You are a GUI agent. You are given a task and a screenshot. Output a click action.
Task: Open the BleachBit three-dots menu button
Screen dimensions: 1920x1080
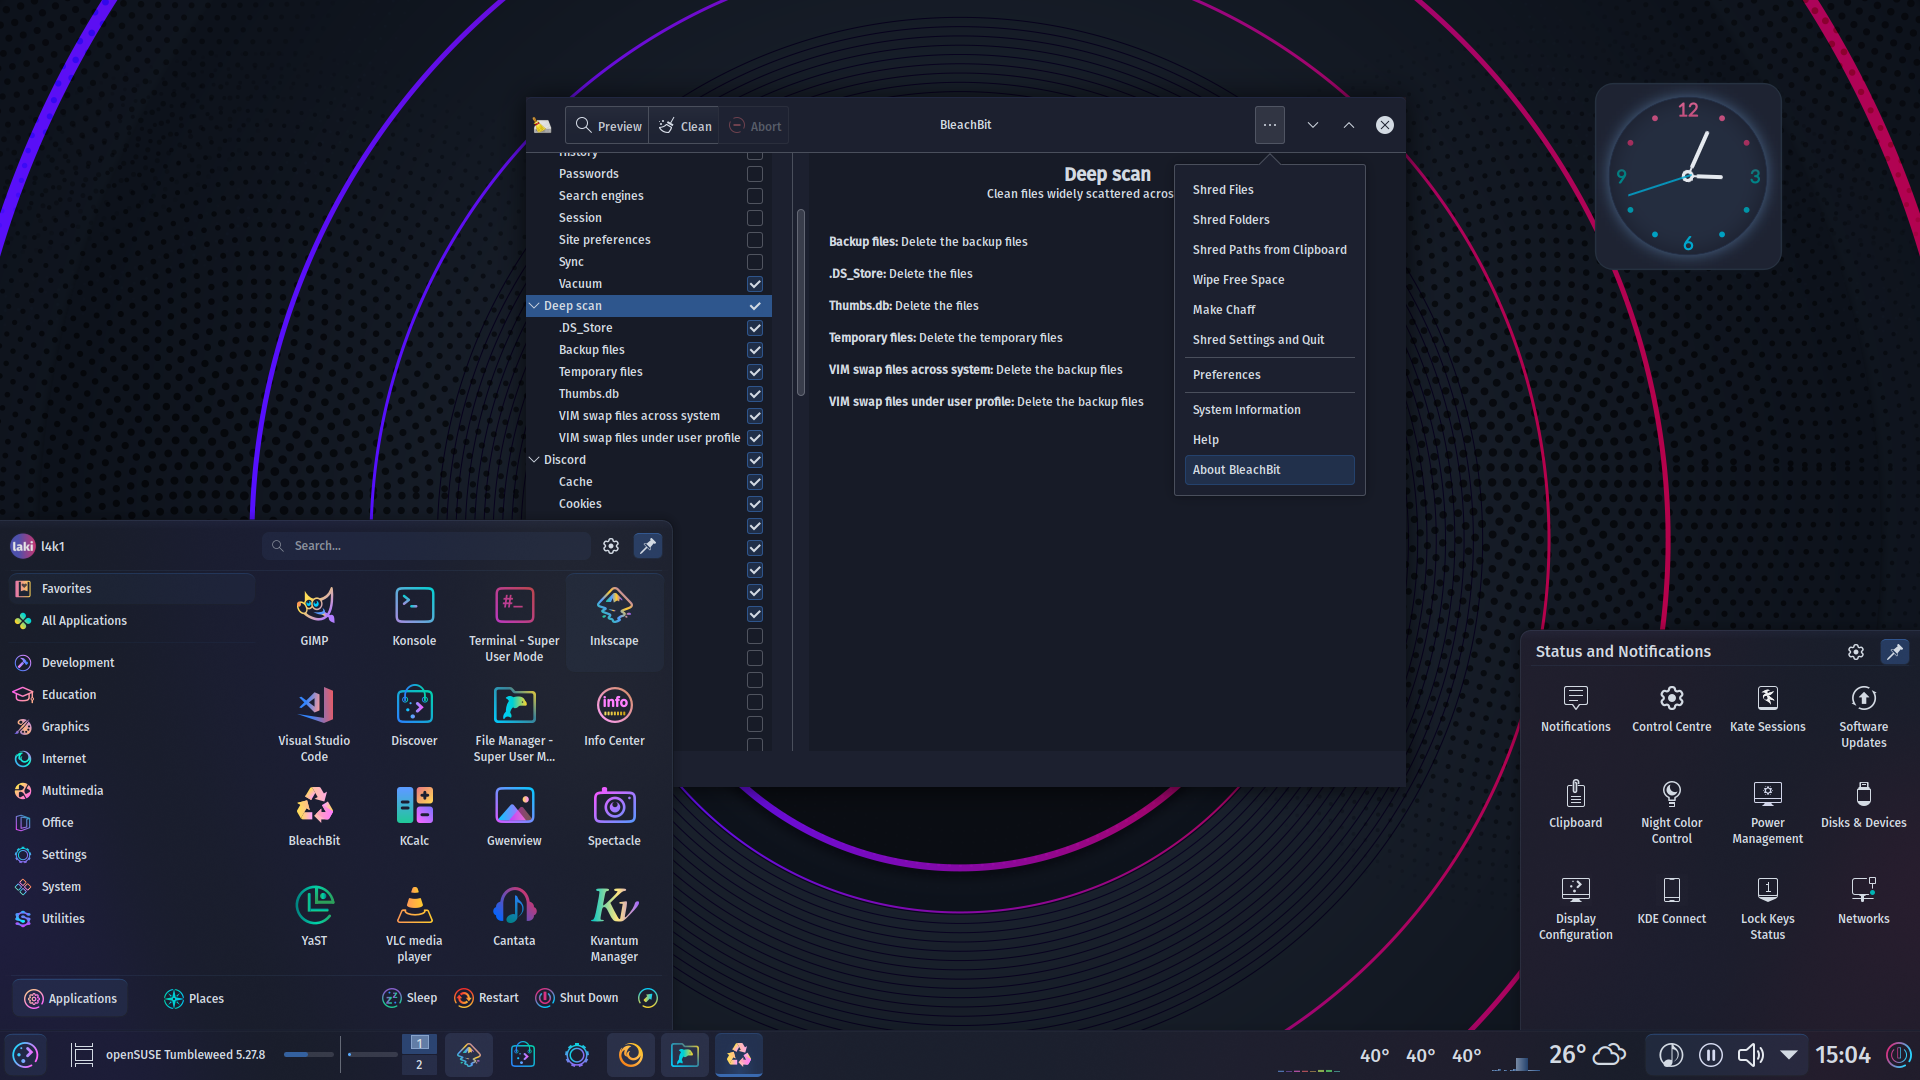click(1269, 125)
